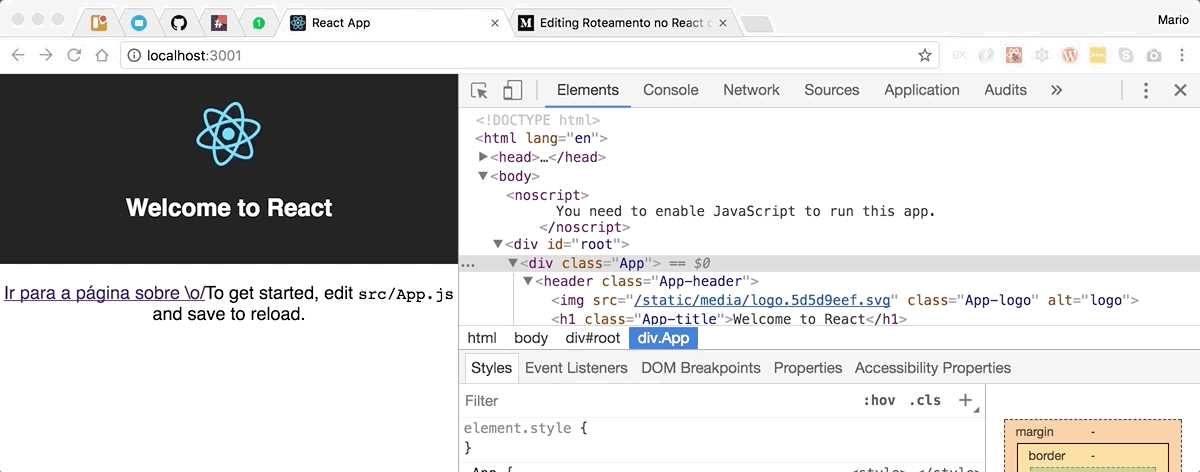This screenshot has width=1200, height=472.
Task: Toggle the .cls class editor
Action: (x=925, y=400)
